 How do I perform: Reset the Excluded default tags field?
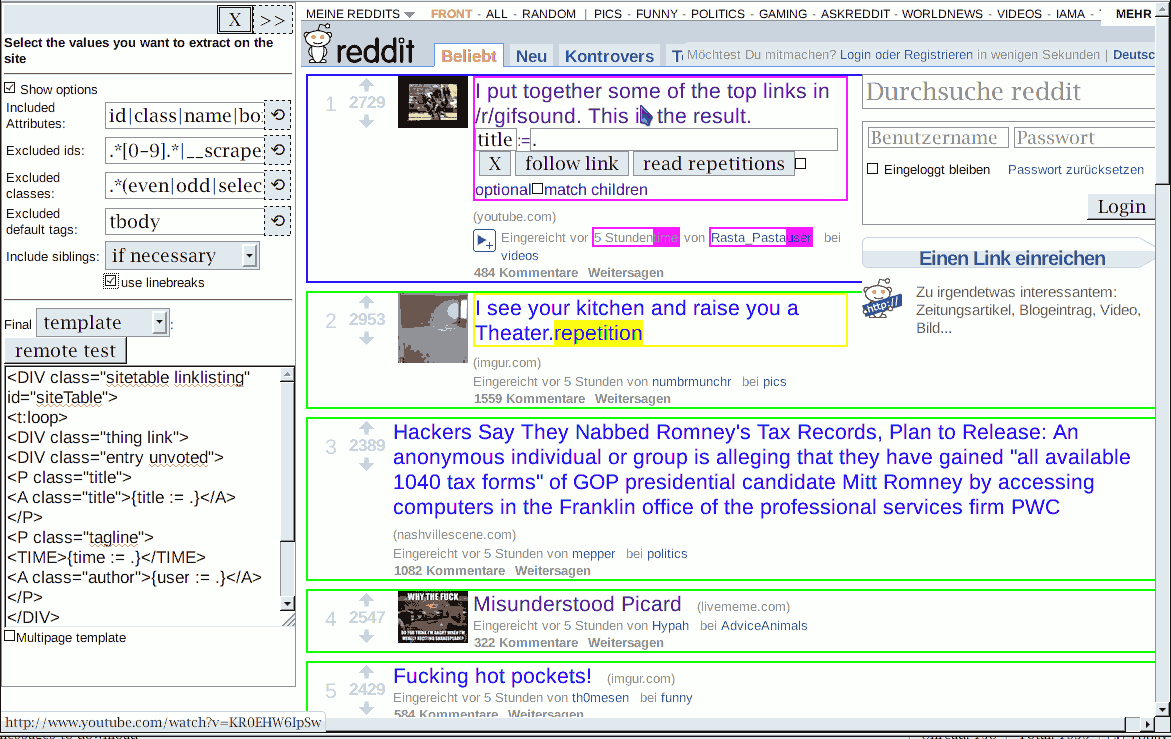(x=278, y=221)
